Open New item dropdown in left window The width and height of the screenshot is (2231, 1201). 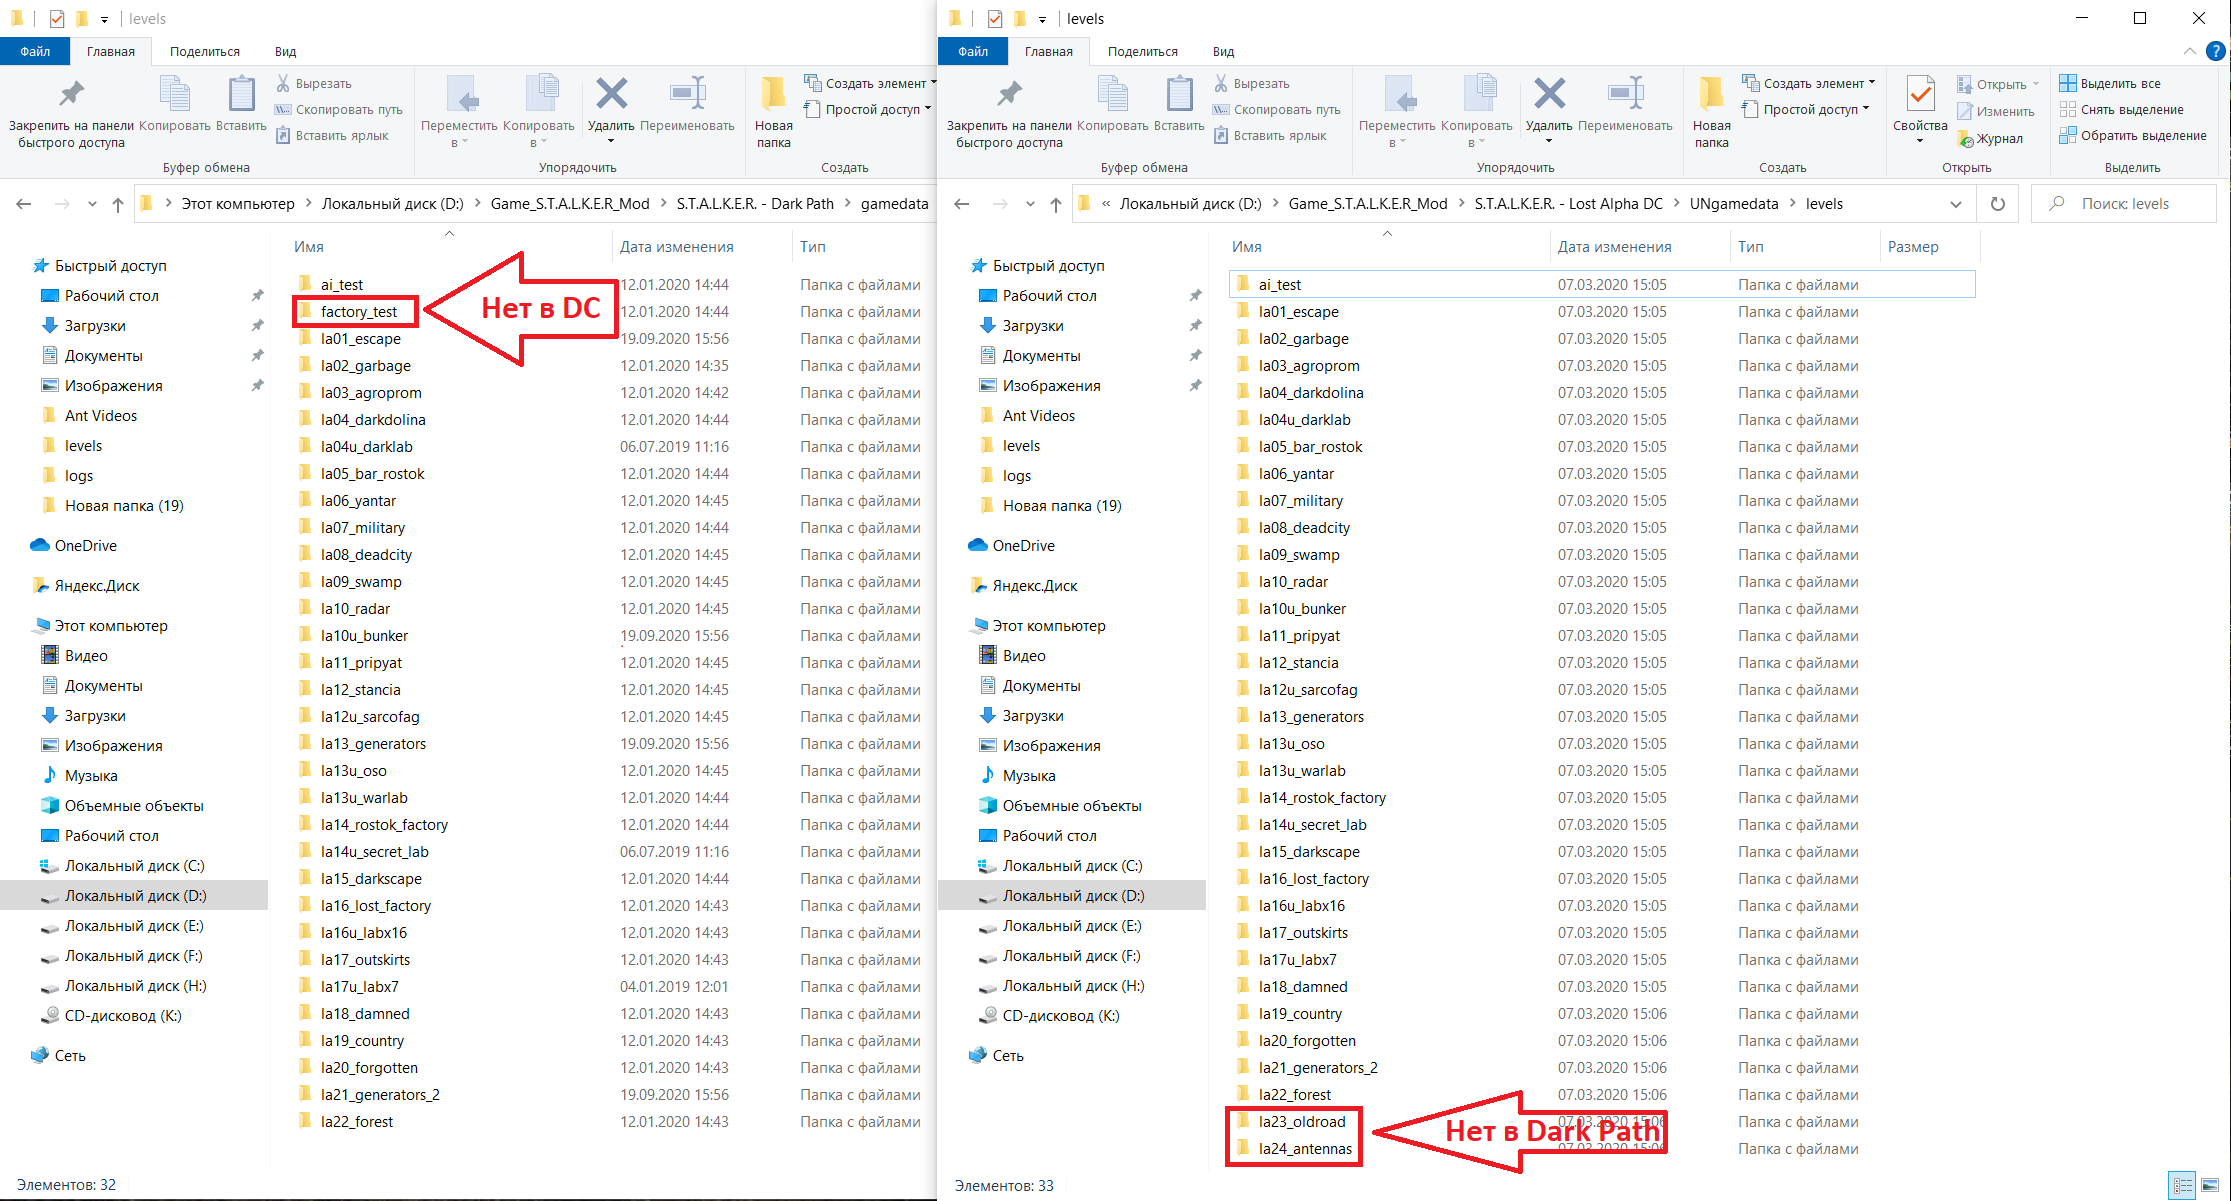pos(869,83)
